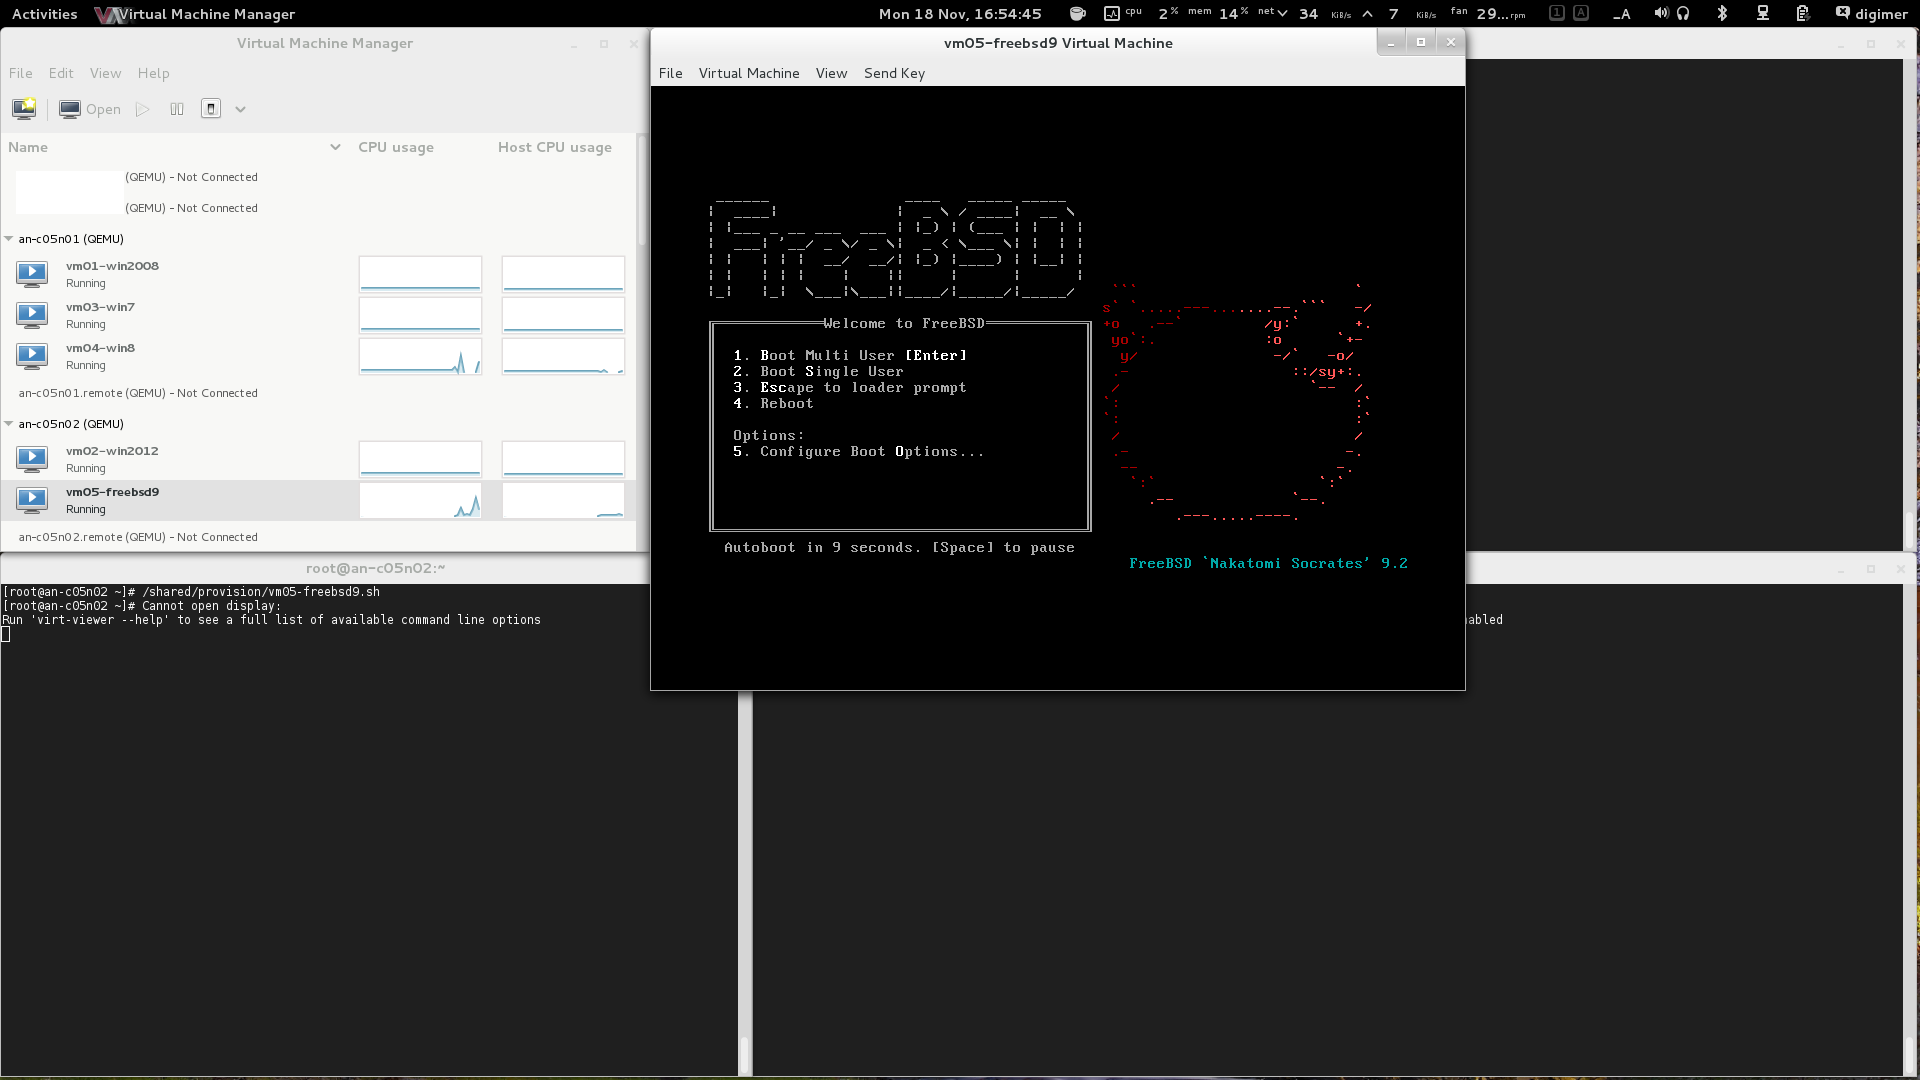Click the accessibility _A icon in top bar
The height and width of the screenshot is (1080, 1920).
point(1622,14)
